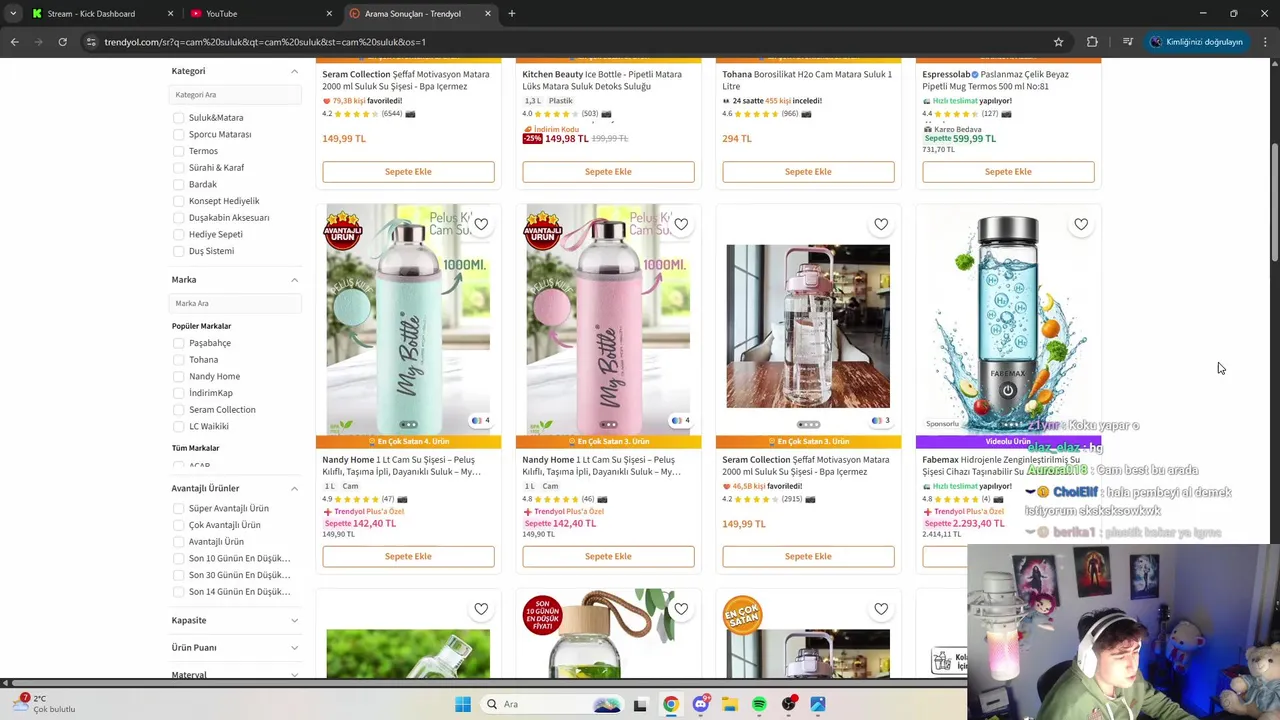The image size is (1280, 720).
Task: Open the pink My Bottle product image
Action: pyautogui.click(x=608, y=320)
